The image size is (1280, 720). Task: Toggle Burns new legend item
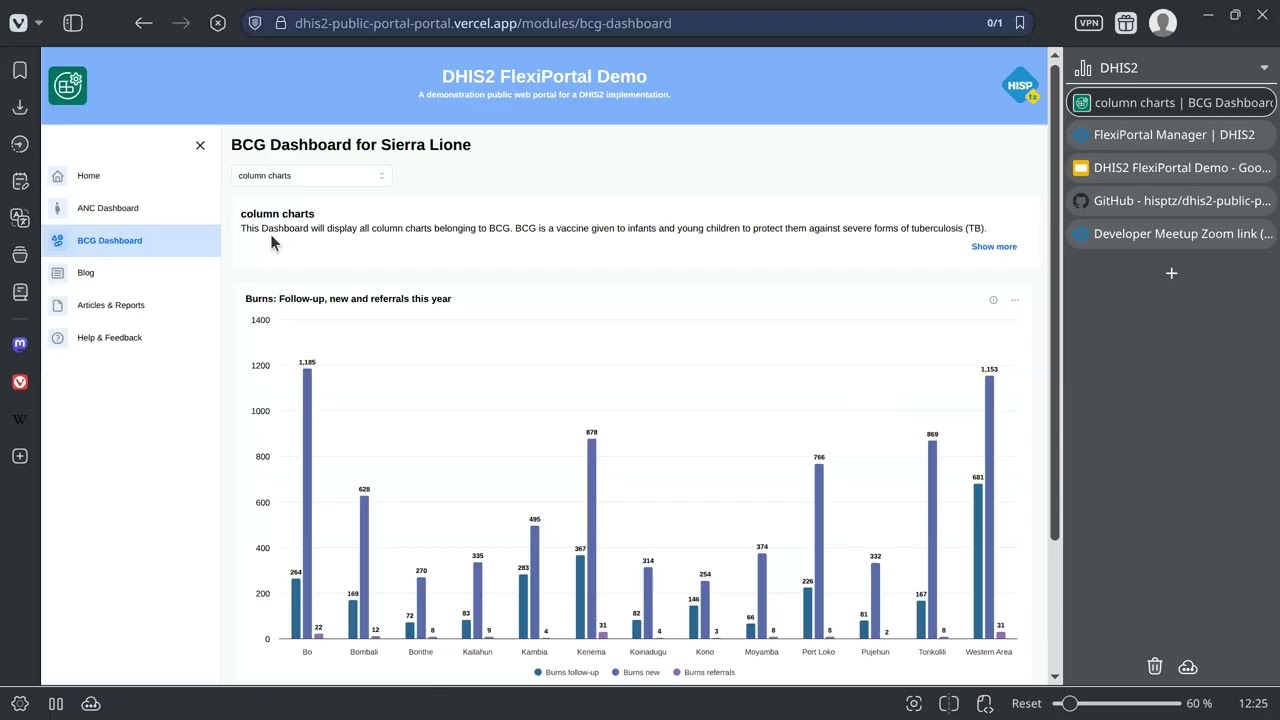coord(636,673)
